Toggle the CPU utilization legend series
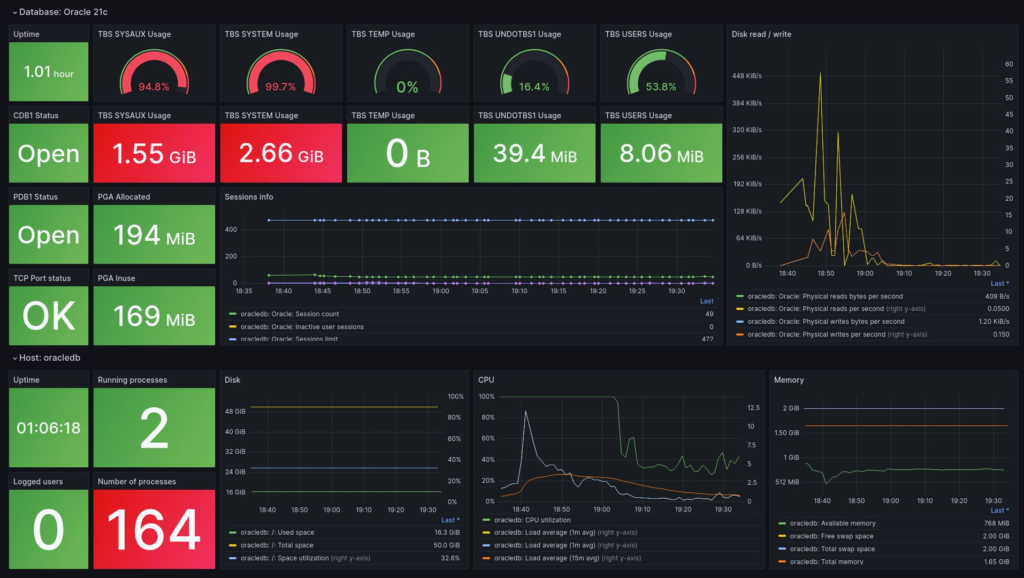 (x=525, y=520)
